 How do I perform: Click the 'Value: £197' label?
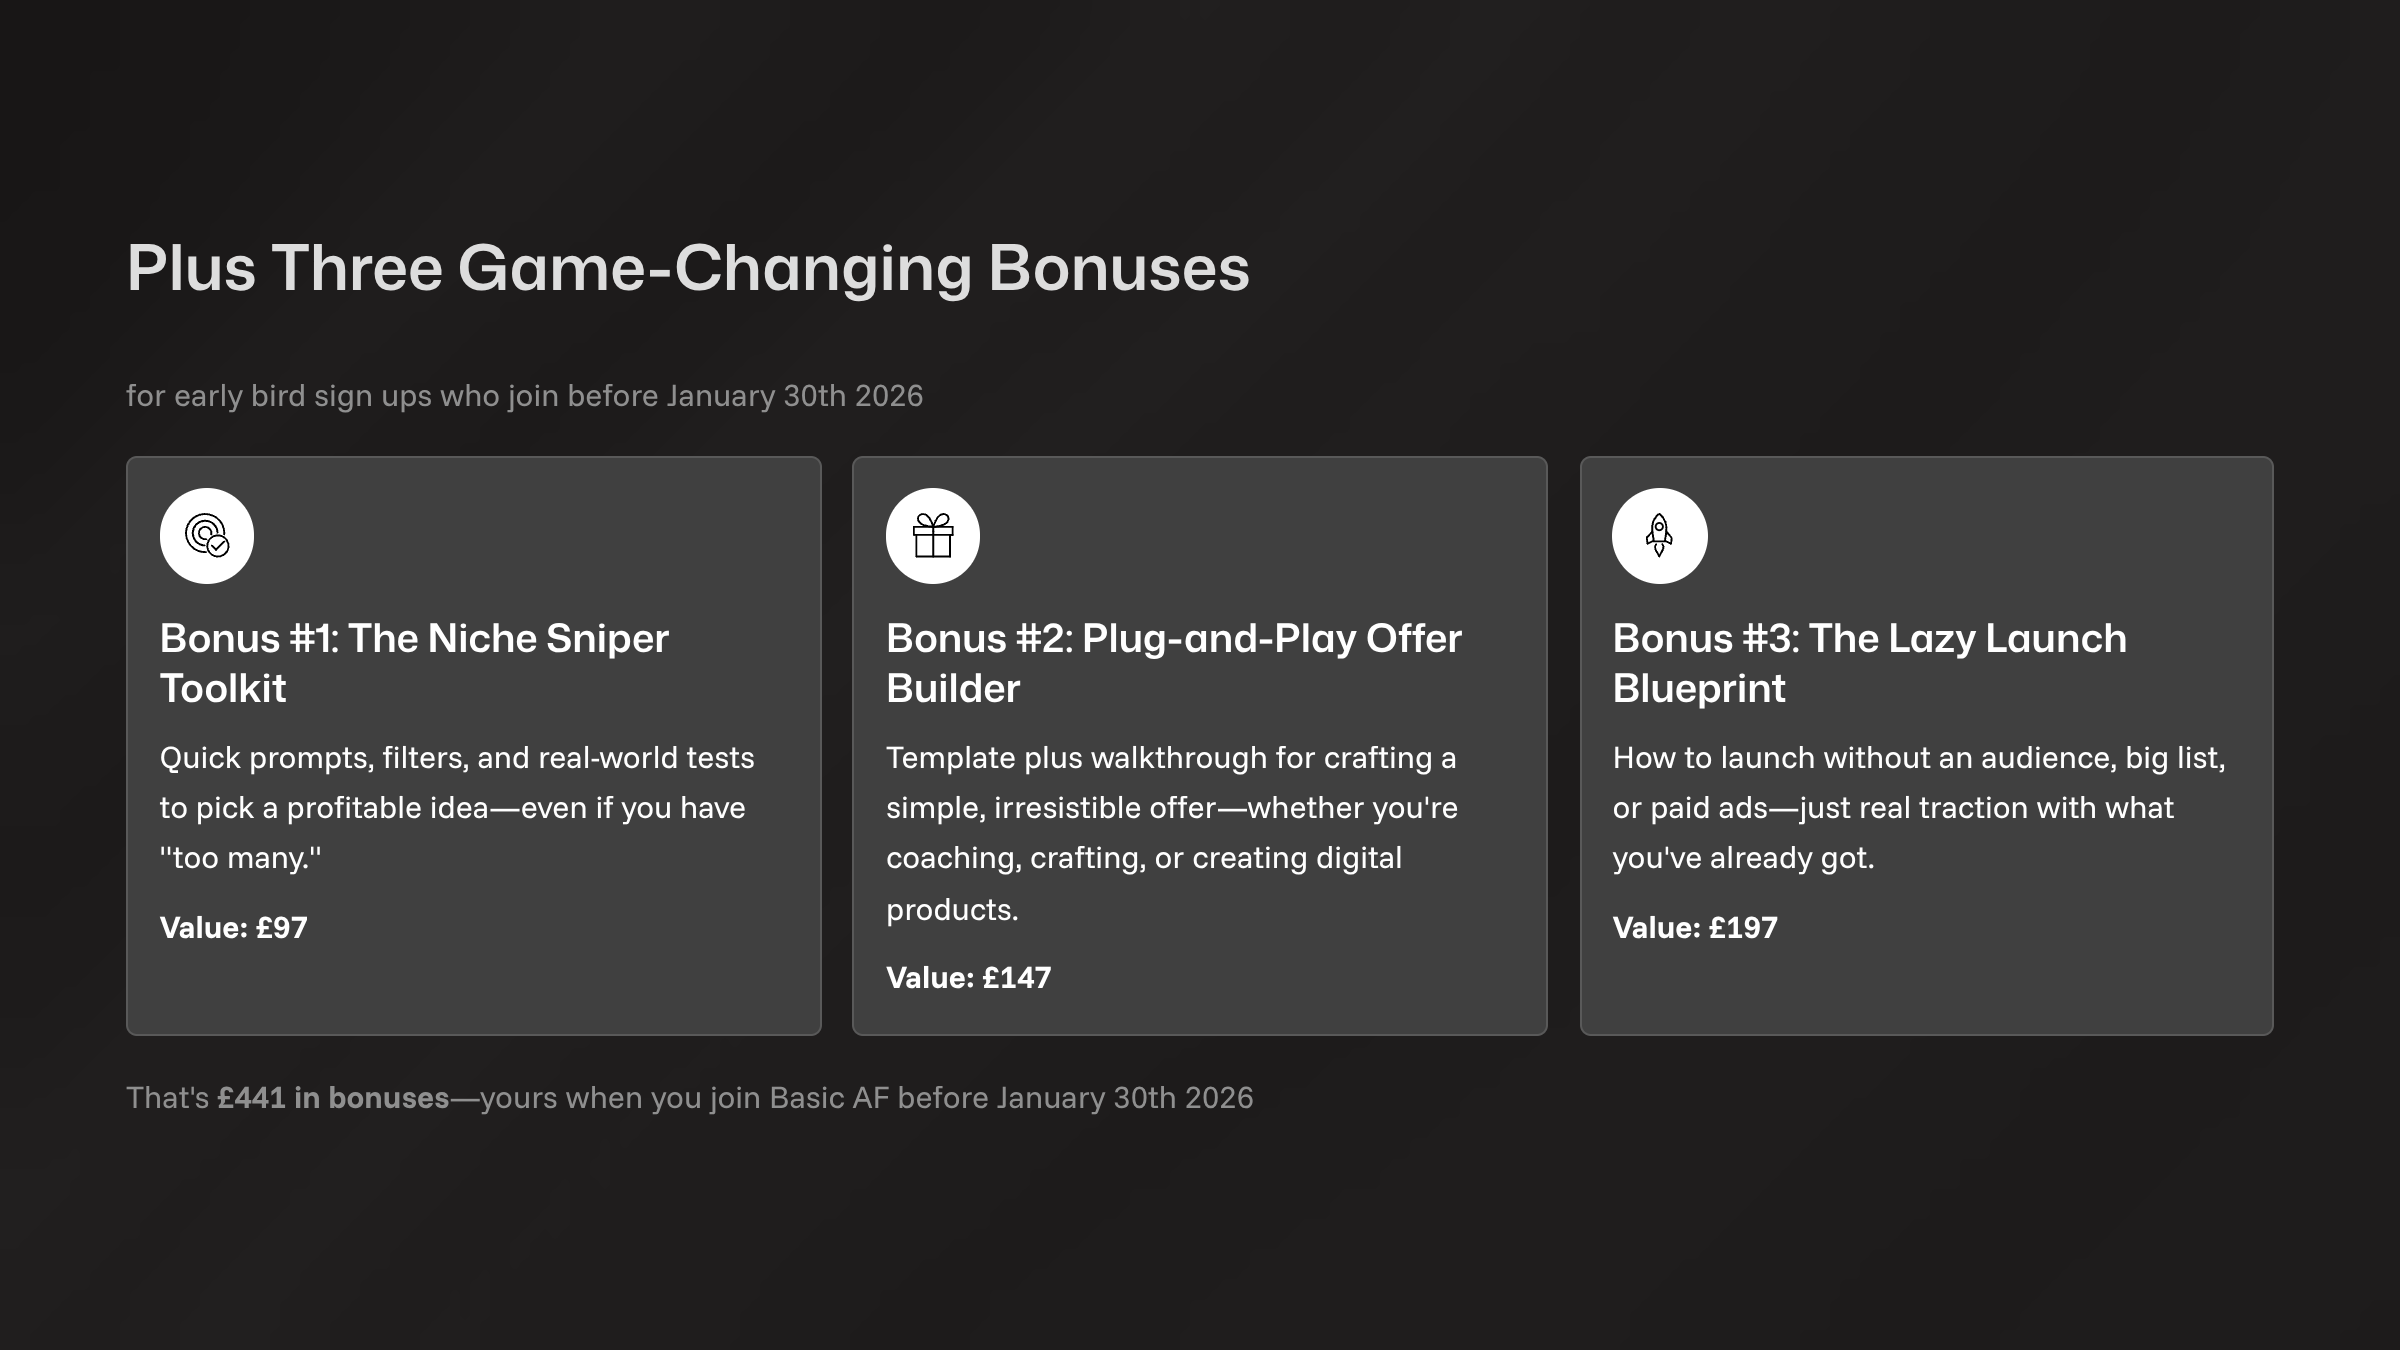point(1695,928)
